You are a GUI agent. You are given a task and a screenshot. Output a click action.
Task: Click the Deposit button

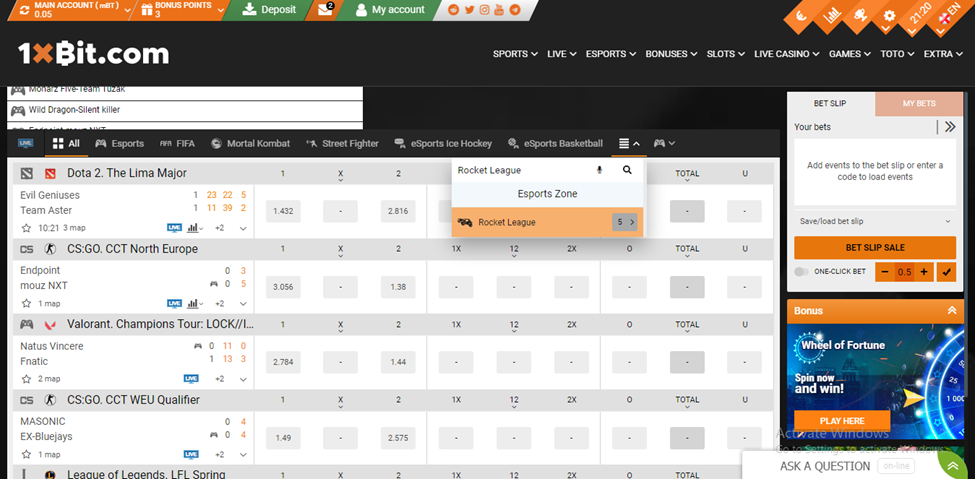(269, 10)
